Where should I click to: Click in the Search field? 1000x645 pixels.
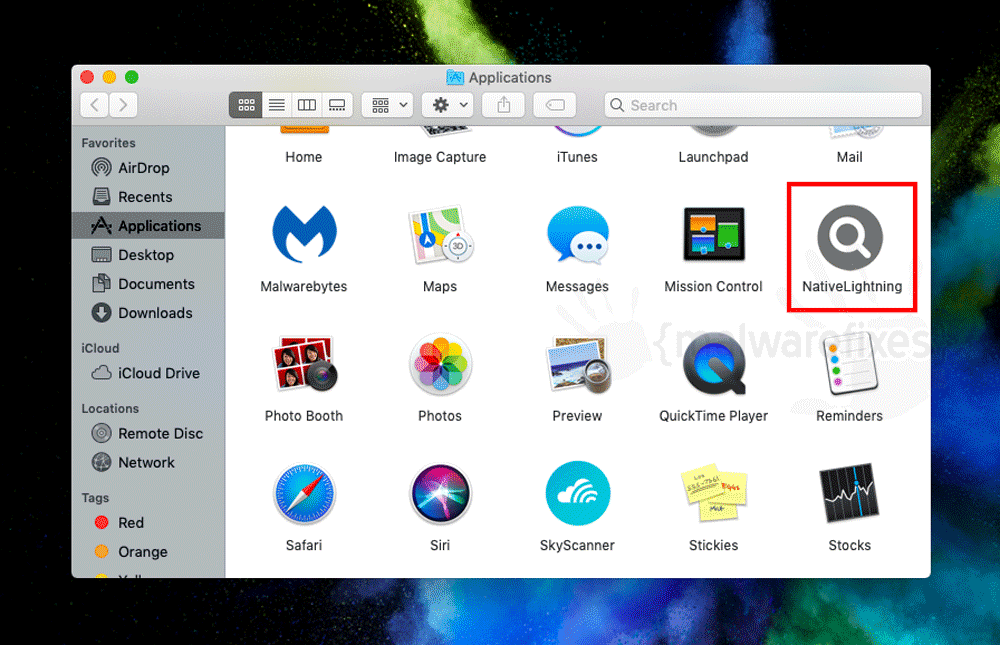(763, 105)
